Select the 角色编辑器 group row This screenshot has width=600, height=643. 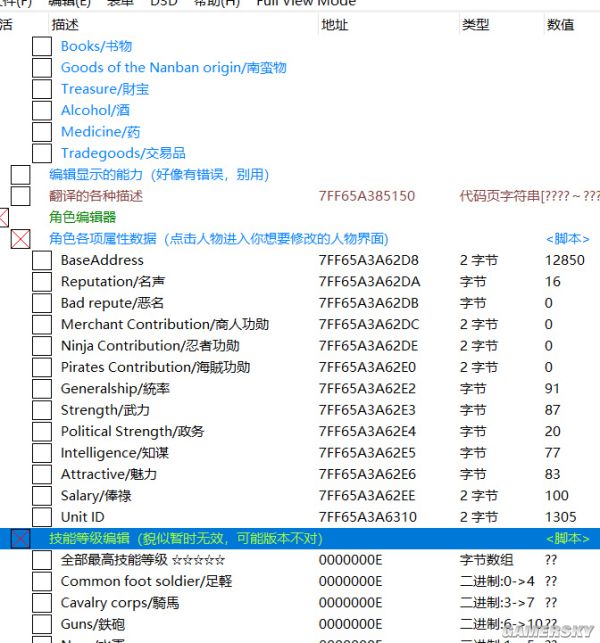pos(82,217)
